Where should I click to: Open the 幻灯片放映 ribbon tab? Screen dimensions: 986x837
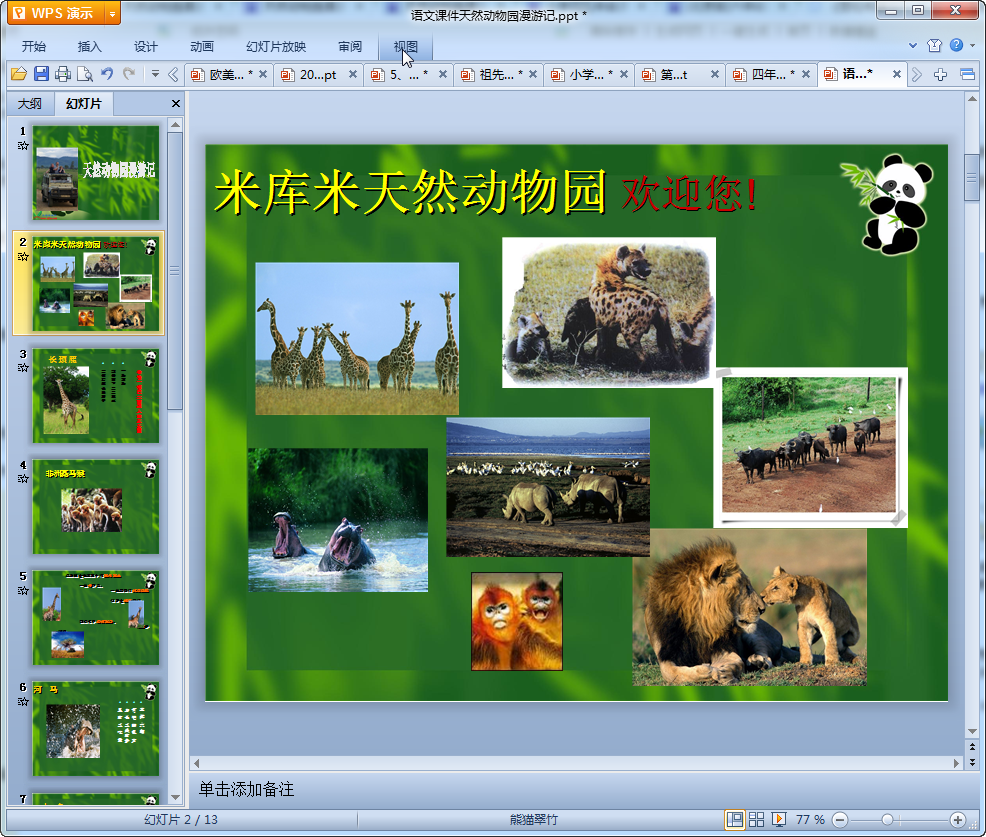coord(276,46)
